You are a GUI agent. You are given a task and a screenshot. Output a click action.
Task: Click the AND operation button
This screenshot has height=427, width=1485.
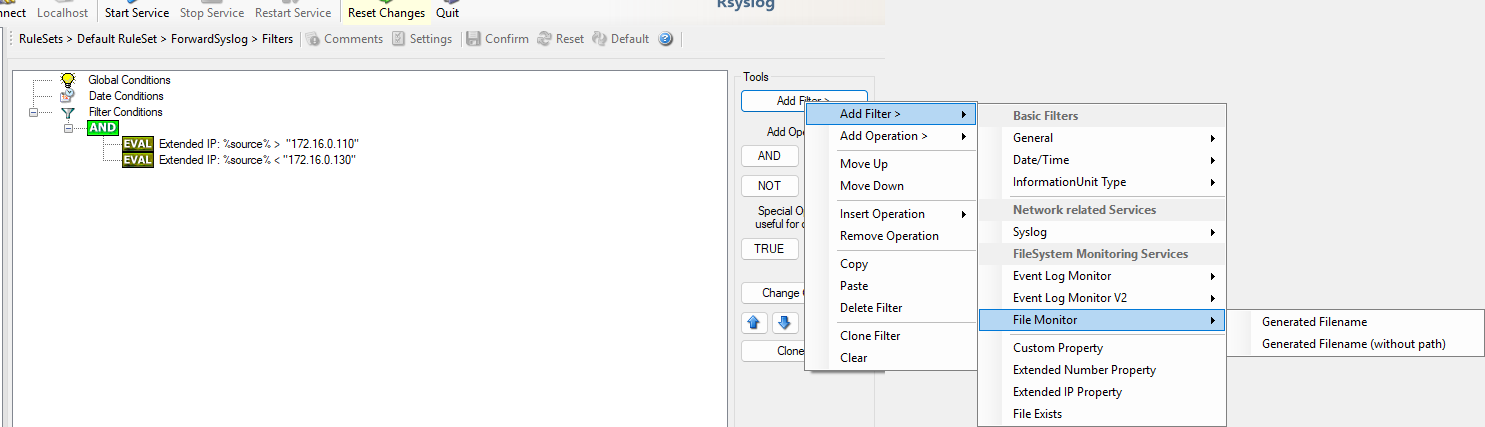pyautogui.click(x=769, y=156)
